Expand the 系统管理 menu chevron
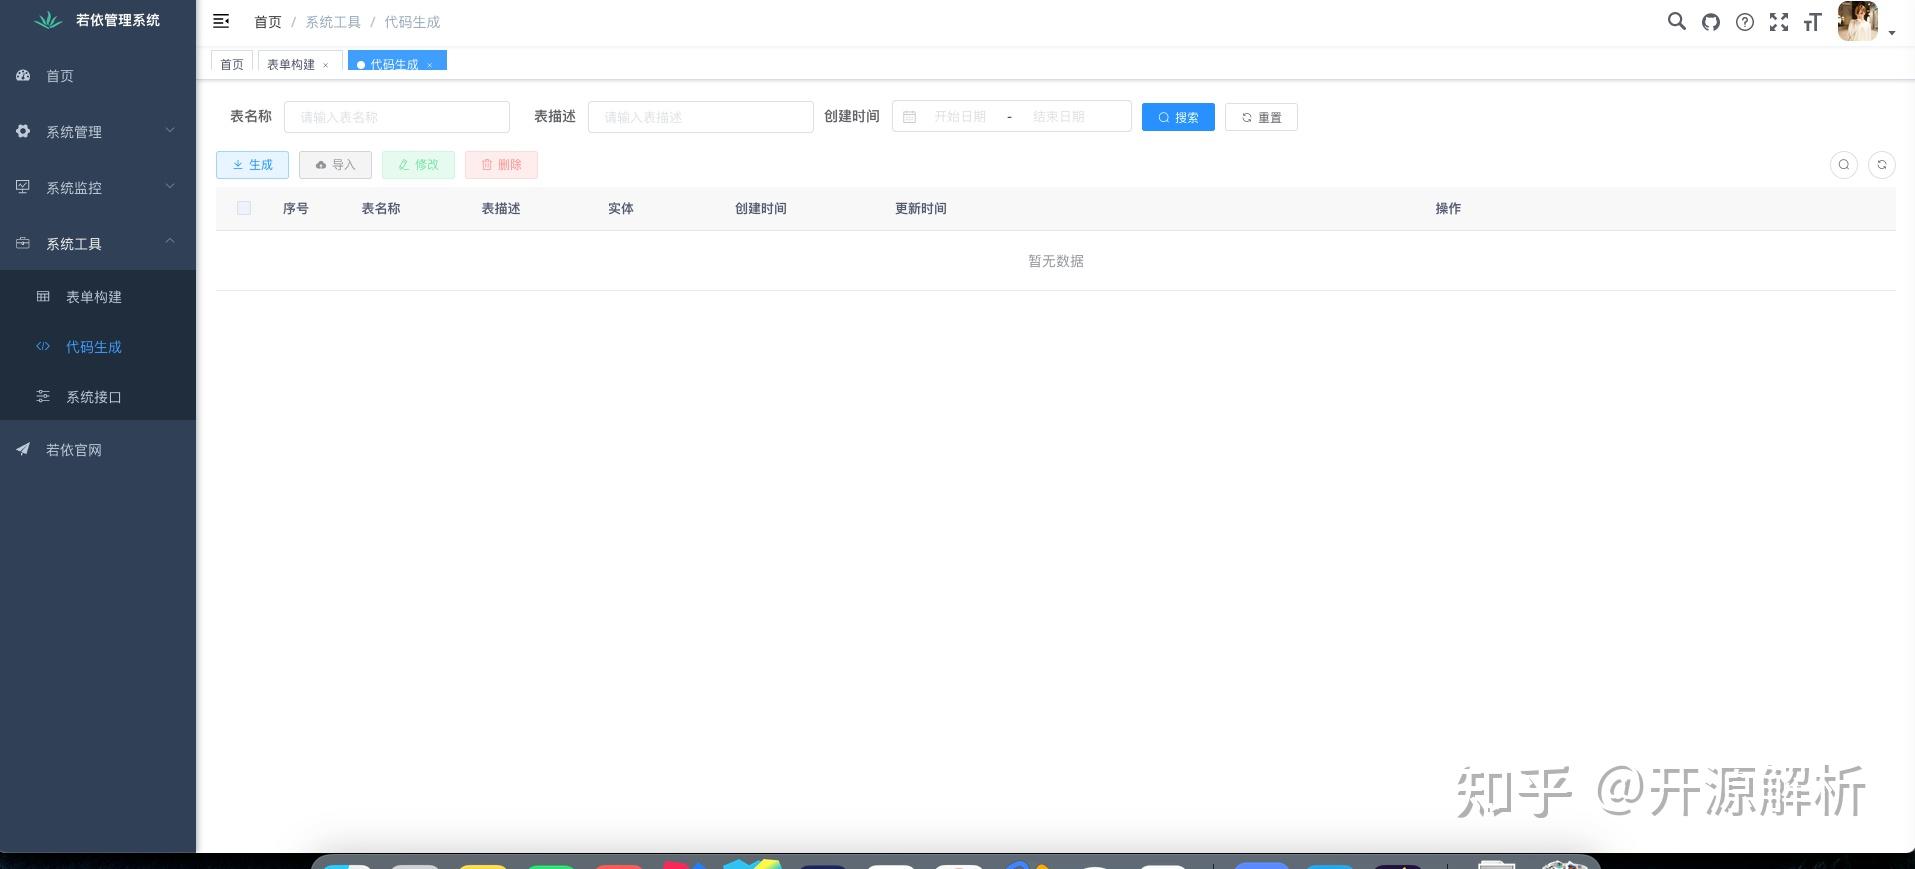The height and width of the screenshot is (869, 1915). pyautogui.click(x=170, y=130)
